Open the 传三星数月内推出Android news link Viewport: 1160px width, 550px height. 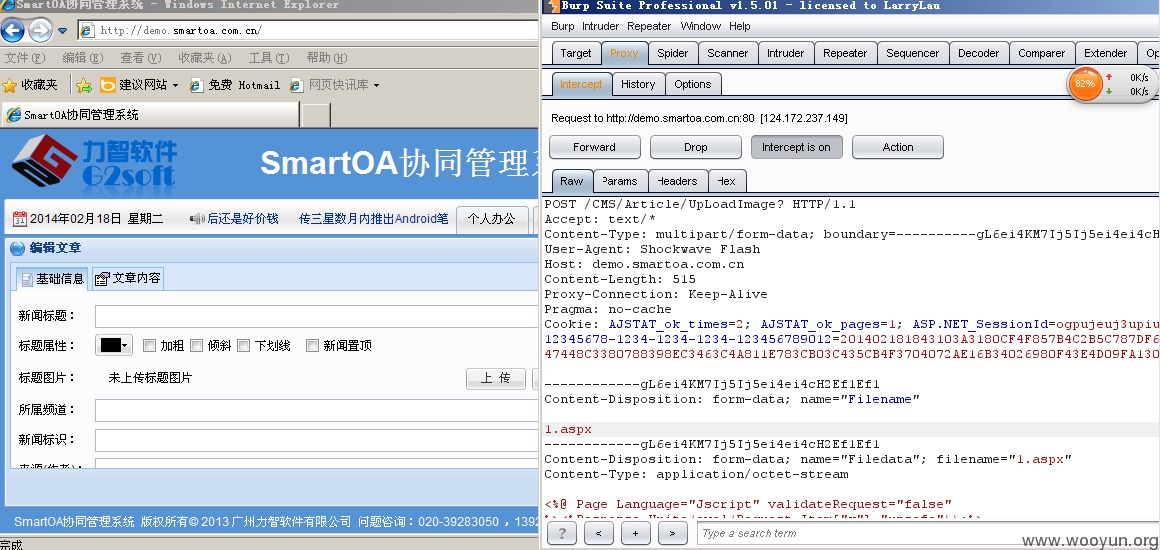pyautogui.click(x=374, y=218)
